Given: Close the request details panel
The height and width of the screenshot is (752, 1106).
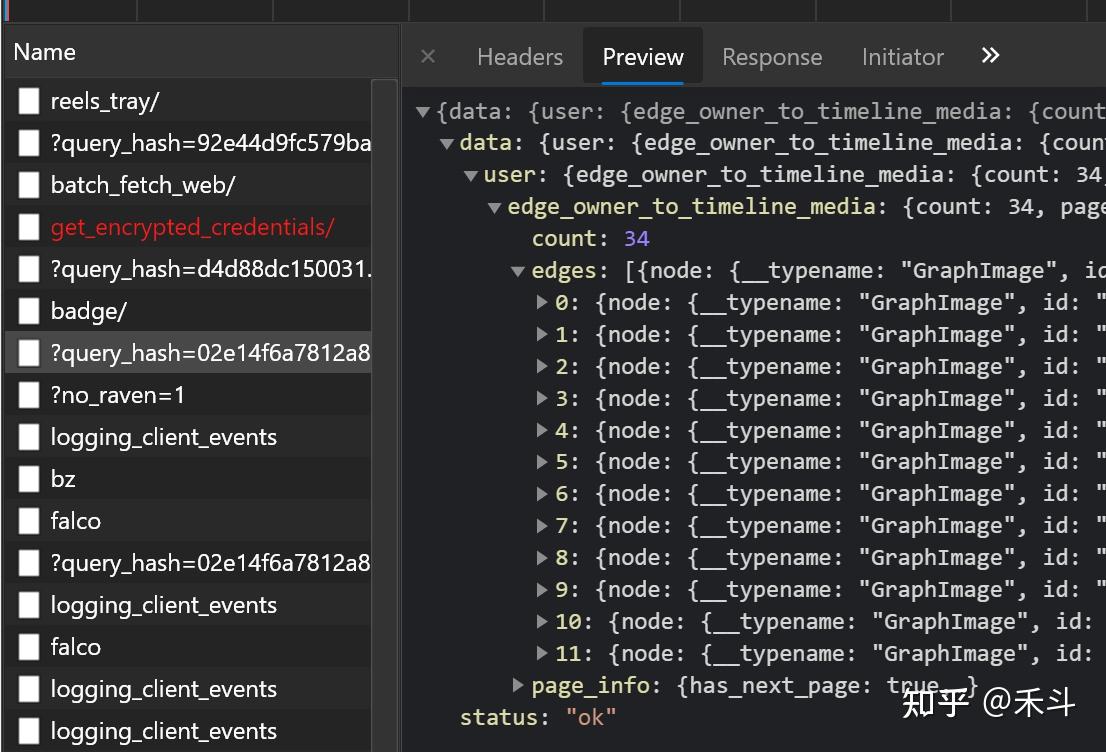Looking at the screenshot, I should 427,56.
